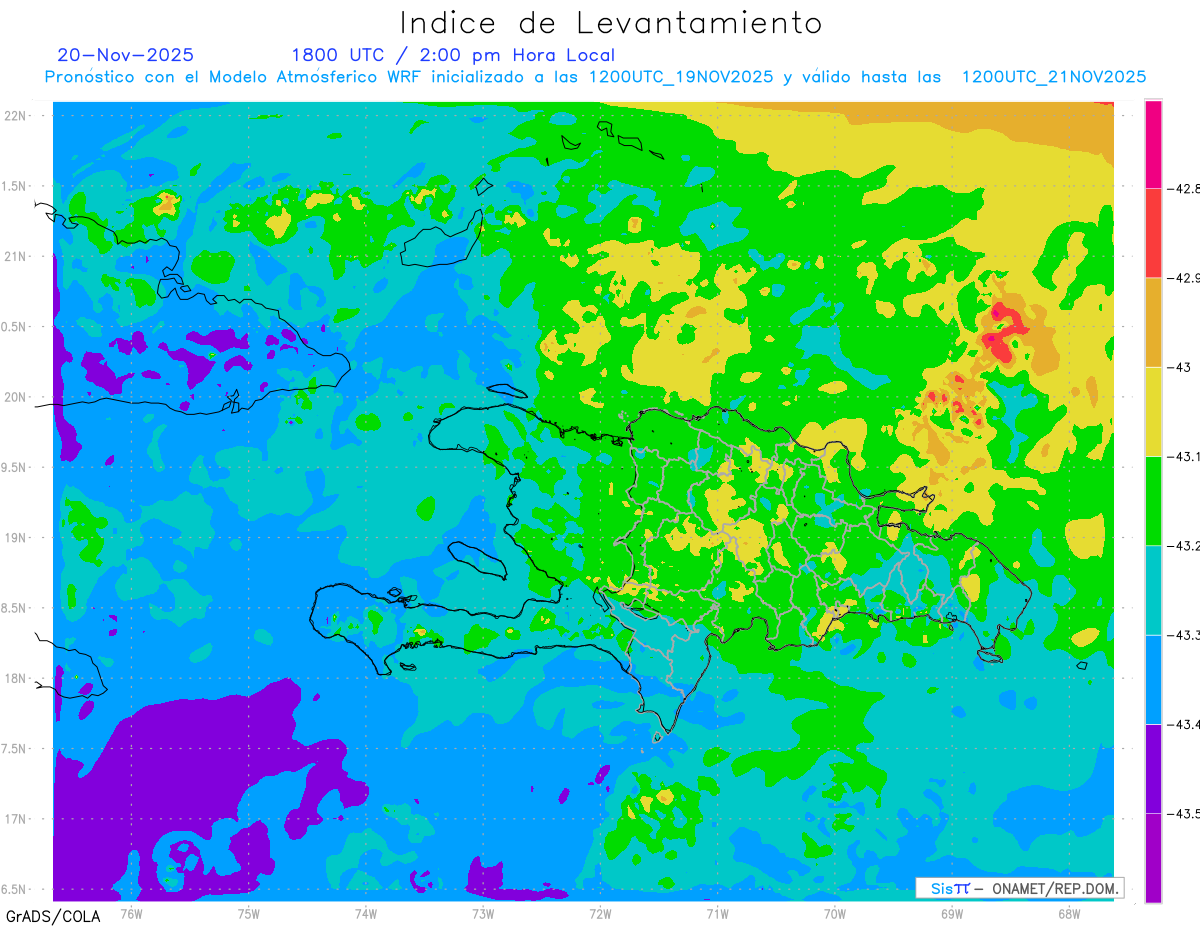Select the date '20-Nov-2025'
This screenshot has height=927, width=1200.
pyautogui.click(x=126, y=55)
